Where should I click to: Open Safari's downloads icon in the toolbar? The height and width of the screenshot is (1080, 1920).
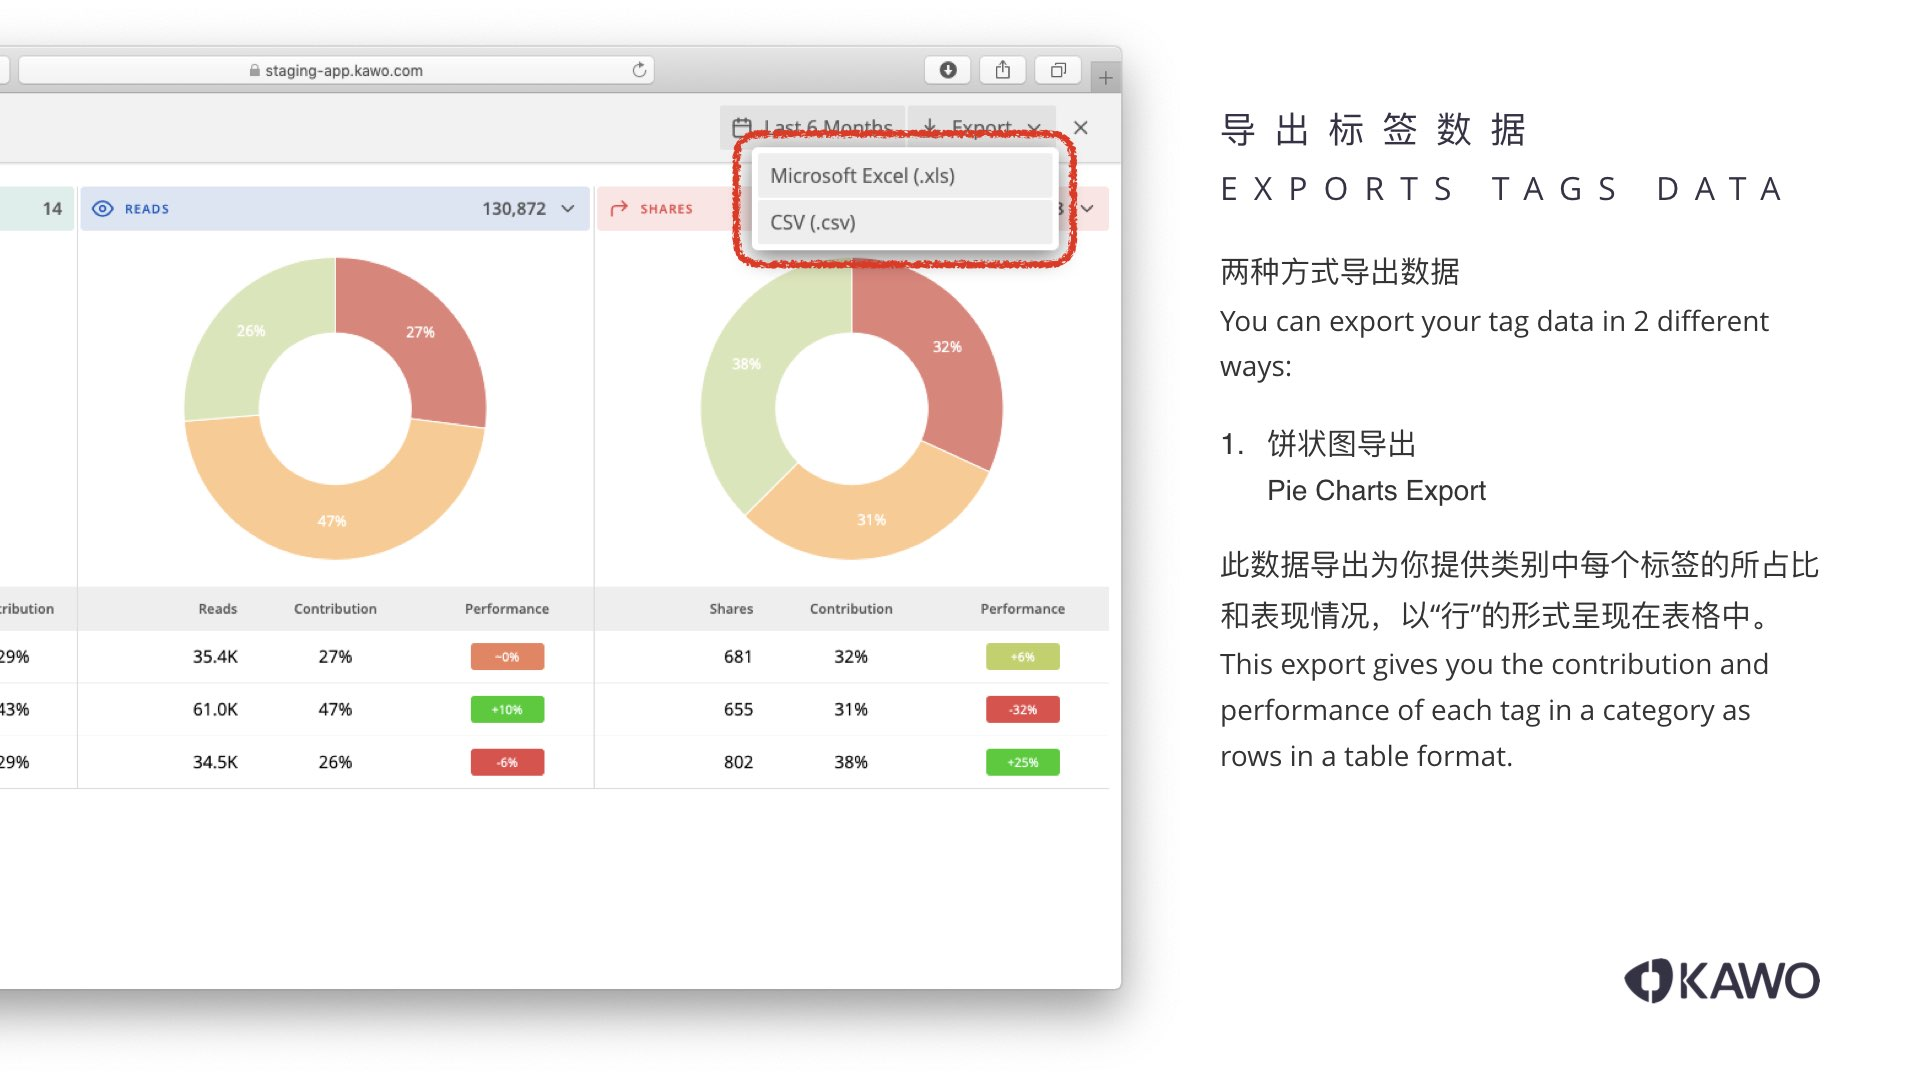pos(946,70)
